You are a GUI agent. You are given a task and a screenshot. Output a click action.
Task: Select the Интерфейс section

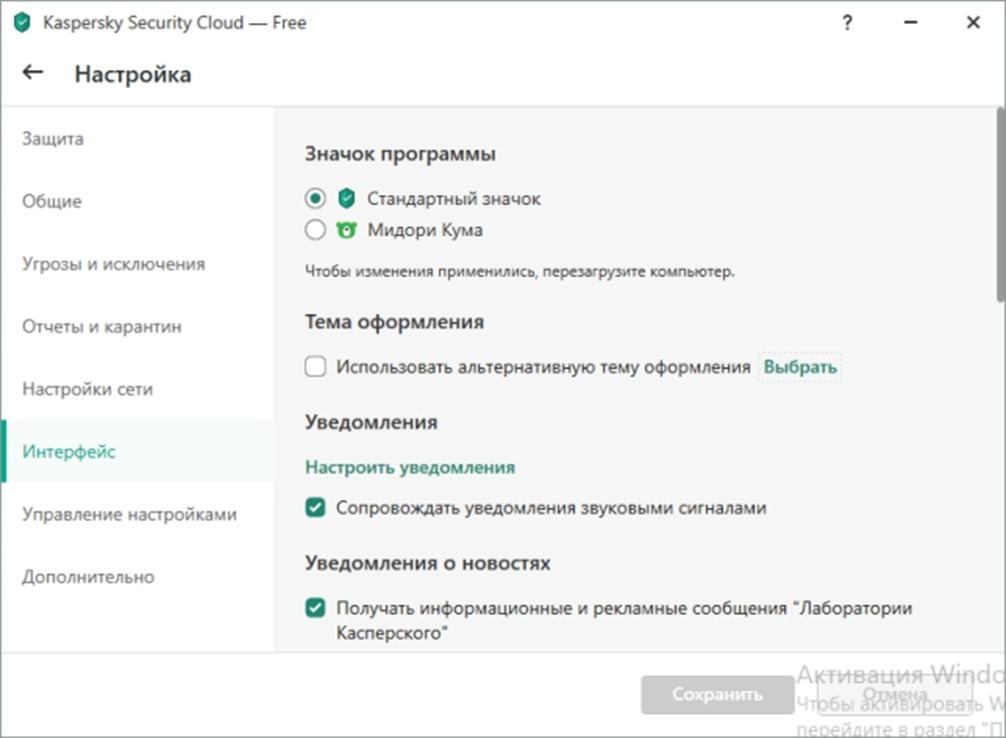coord(137,451)
